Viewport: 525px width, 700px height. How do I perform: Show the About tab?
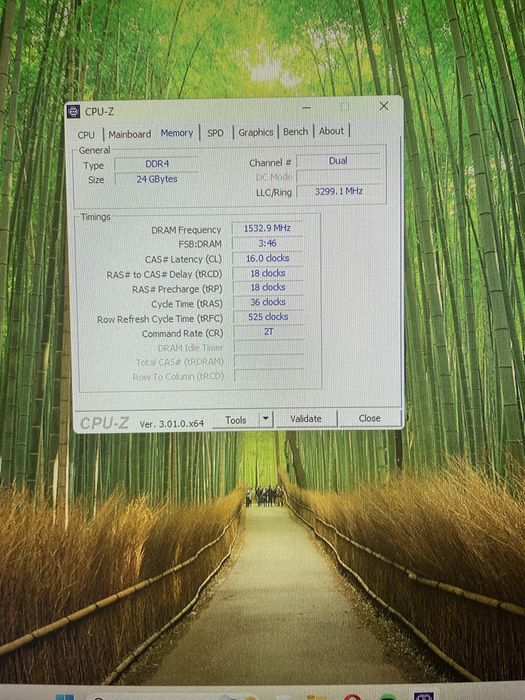coord(331,131)
